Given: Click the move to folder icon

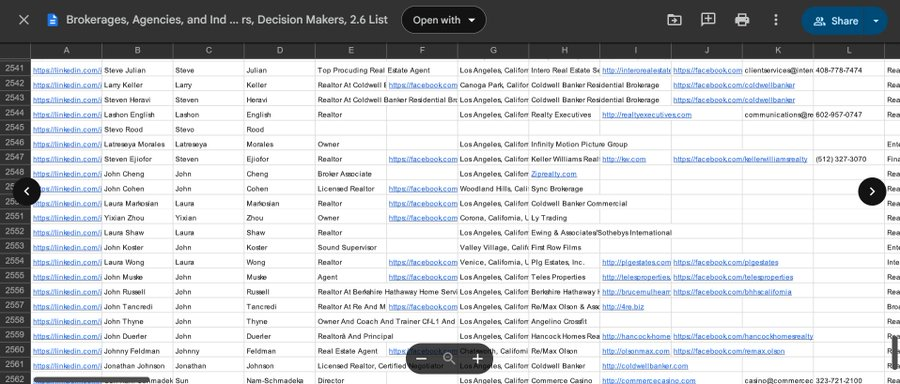Looking at the screenshot, I should pos(674,20).
